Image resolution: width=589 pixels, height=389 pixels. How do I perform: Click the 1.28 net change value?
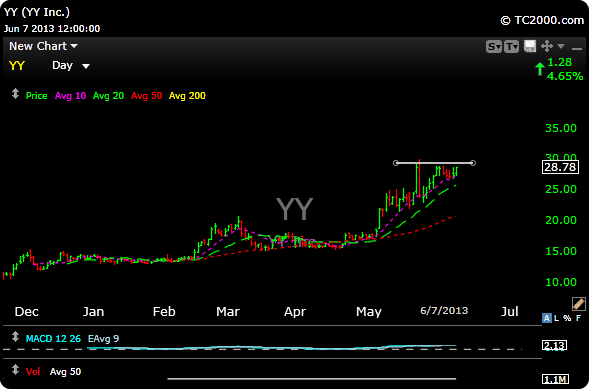[x=560, y=62]
